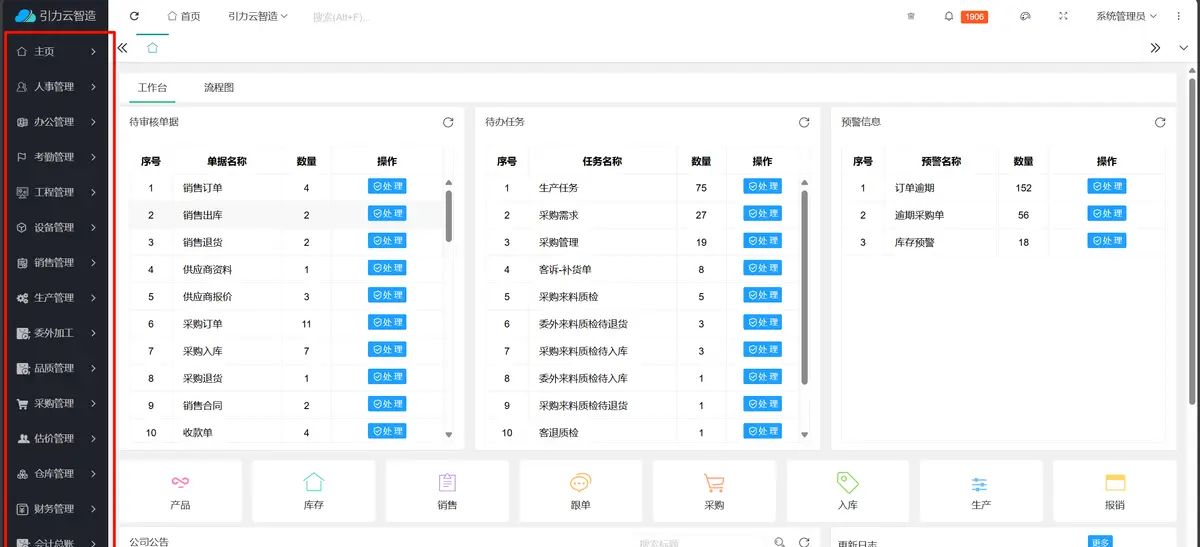Click the 任务名称 column header
Image resolution: width=1200 pixels, height=547 pixels.
602,161
